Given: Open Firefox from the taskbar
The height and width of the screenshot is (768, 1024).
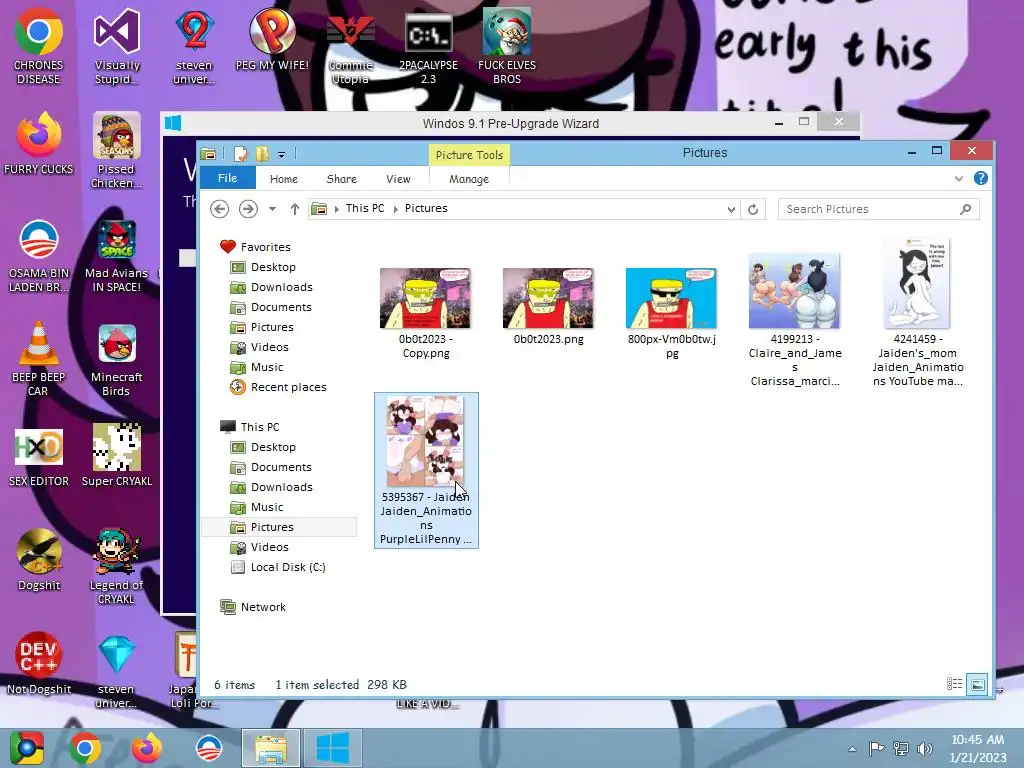Looking at the screenshot, I should [147, 748].
